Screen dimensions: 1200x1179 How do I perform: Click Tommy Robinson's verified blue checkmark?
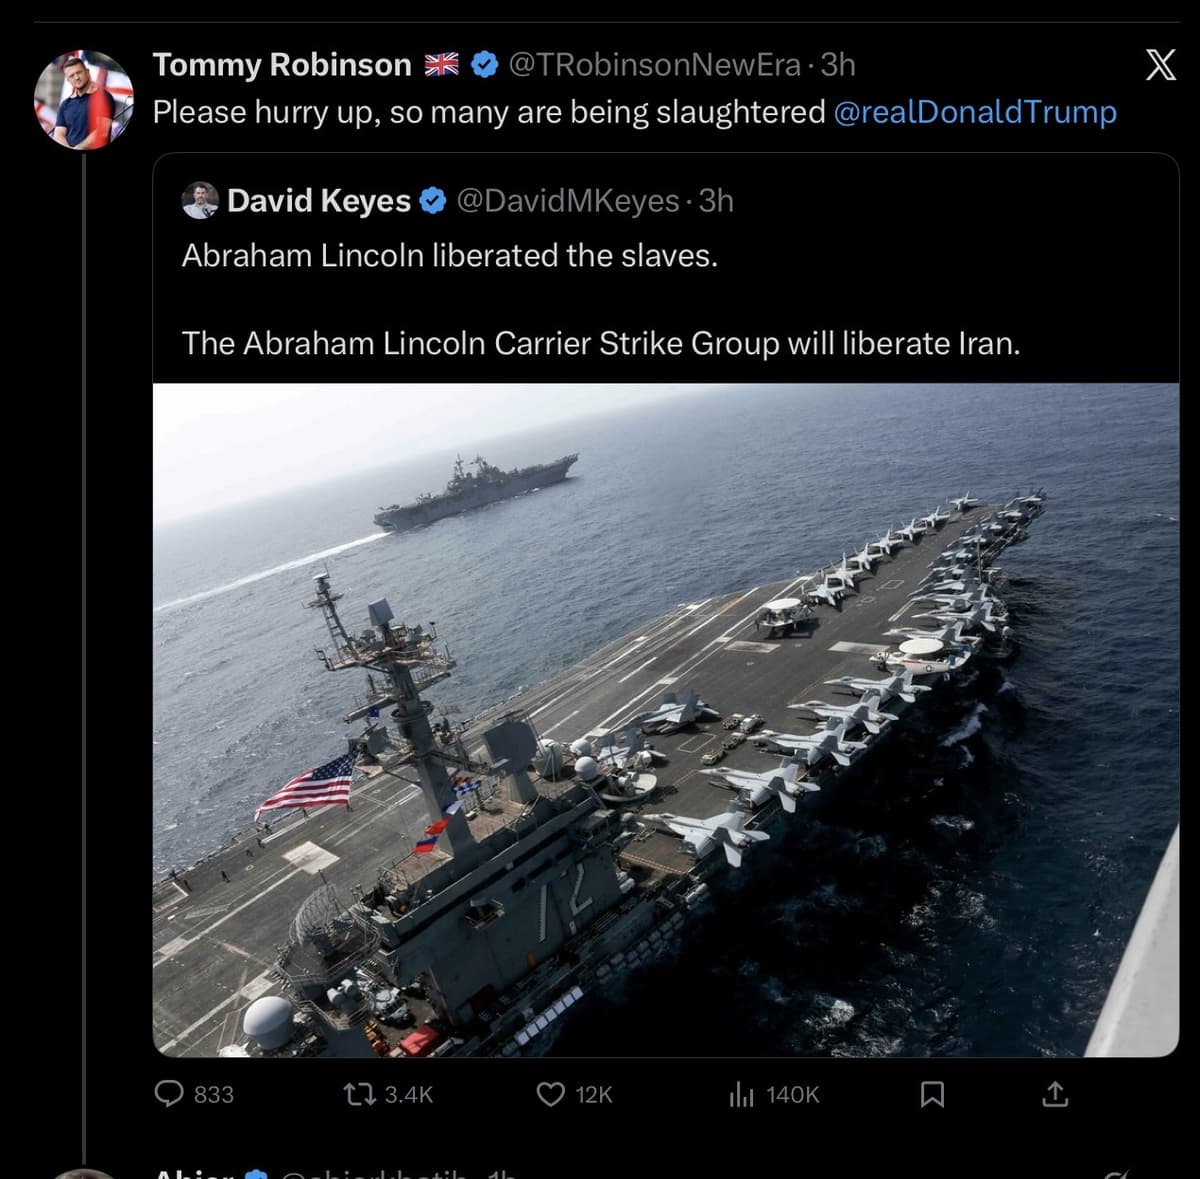483,63
